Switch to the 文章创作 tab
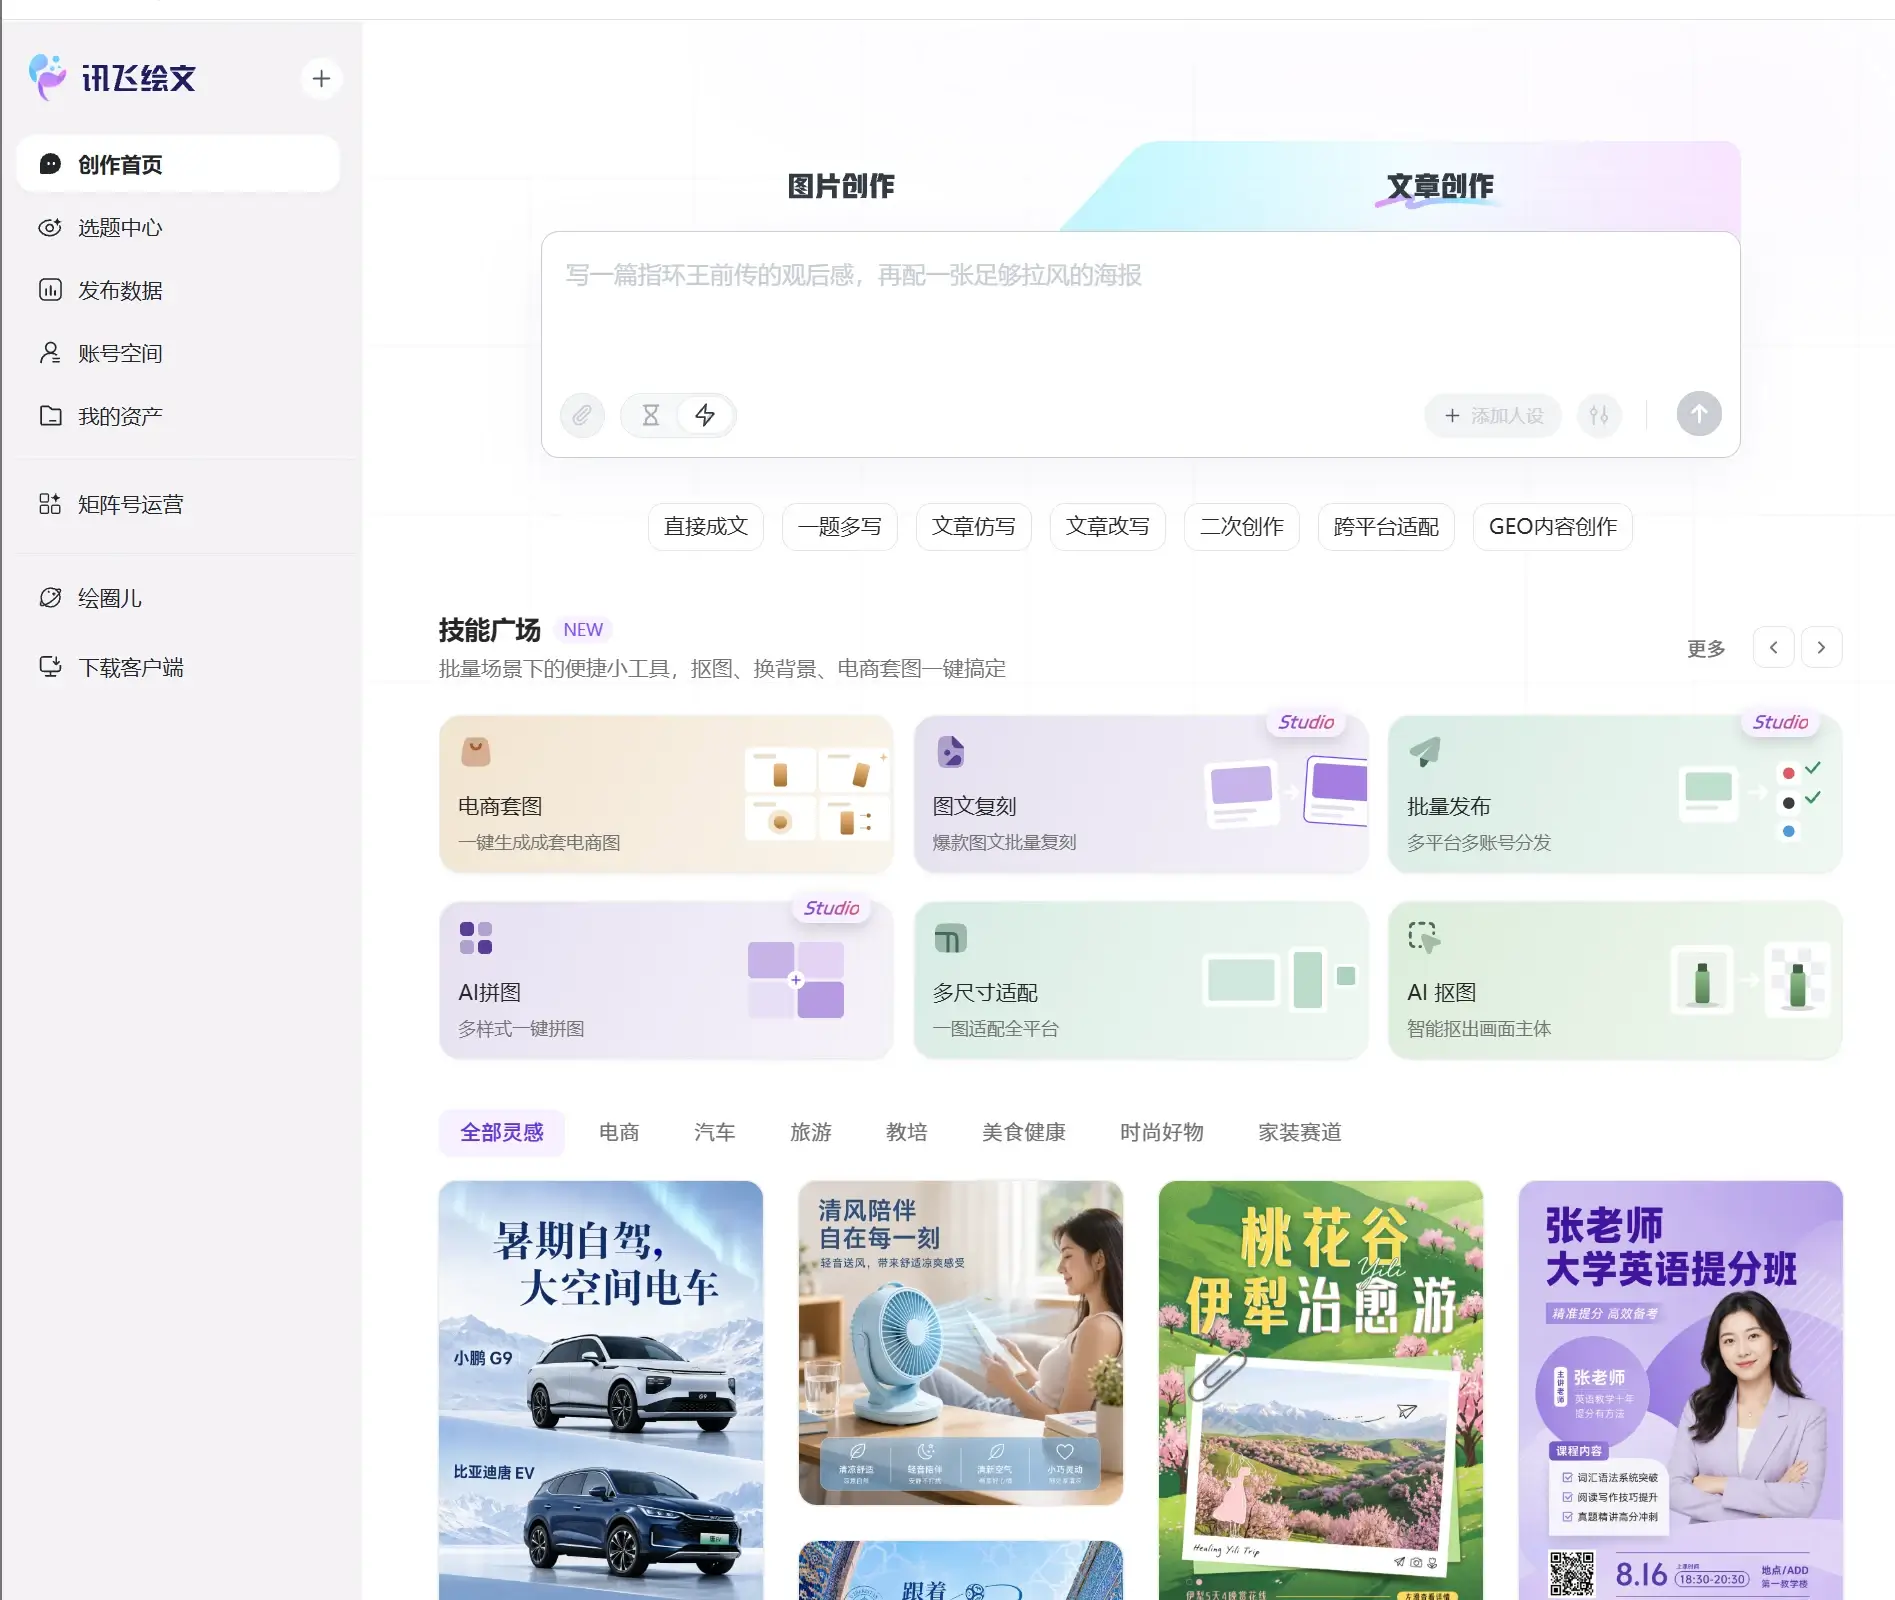Screen dimensions: 1895x1600 1440,186
